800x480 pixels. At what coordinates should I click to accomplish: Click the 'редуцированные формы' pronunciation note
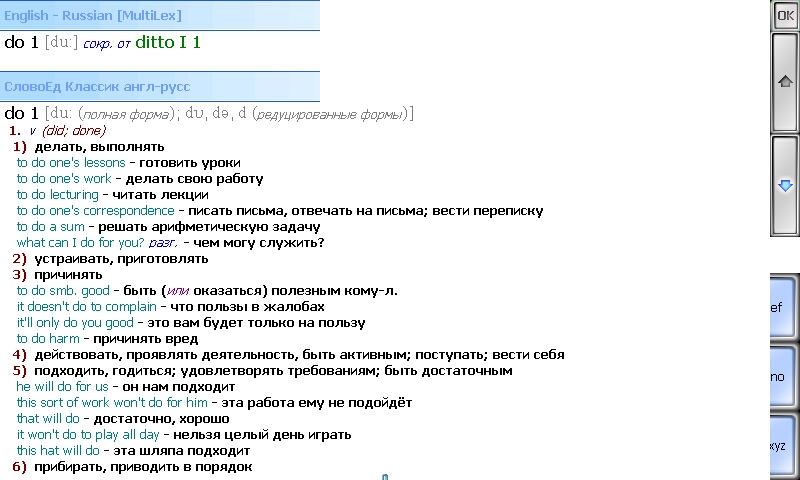pyautogui.click(x=330, y=115)
